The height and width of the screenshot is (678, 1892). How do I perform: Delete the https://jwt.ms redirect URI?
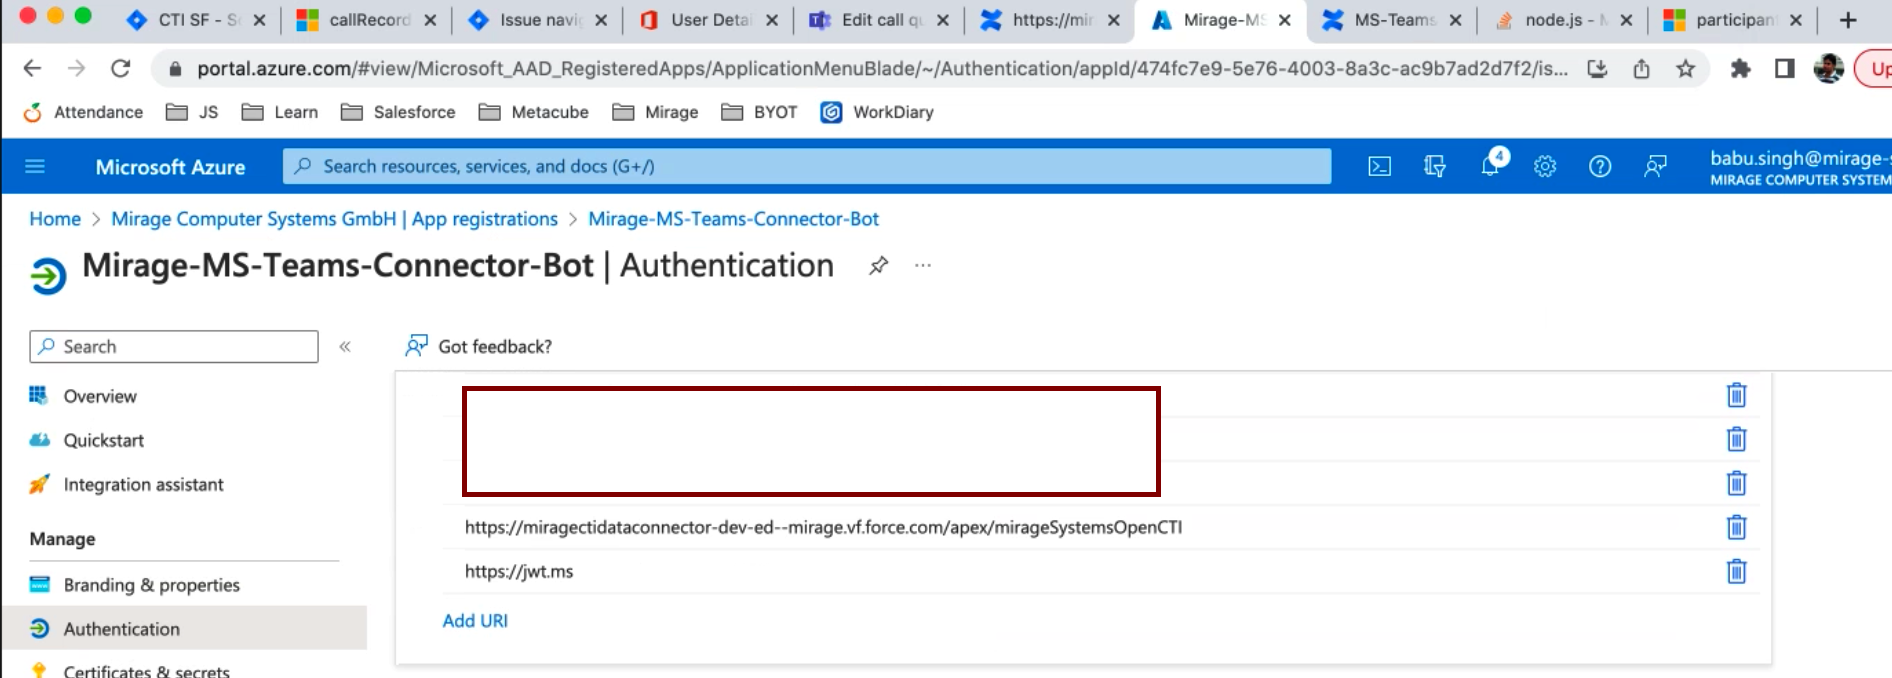pos(1736,571)
